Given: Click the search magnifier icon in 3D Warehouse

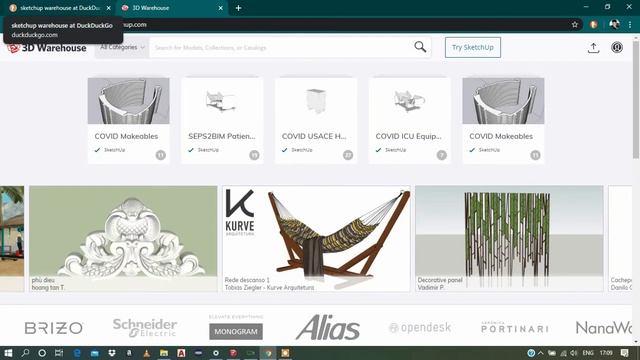Looking at the screenshot, I should point(420,47).
